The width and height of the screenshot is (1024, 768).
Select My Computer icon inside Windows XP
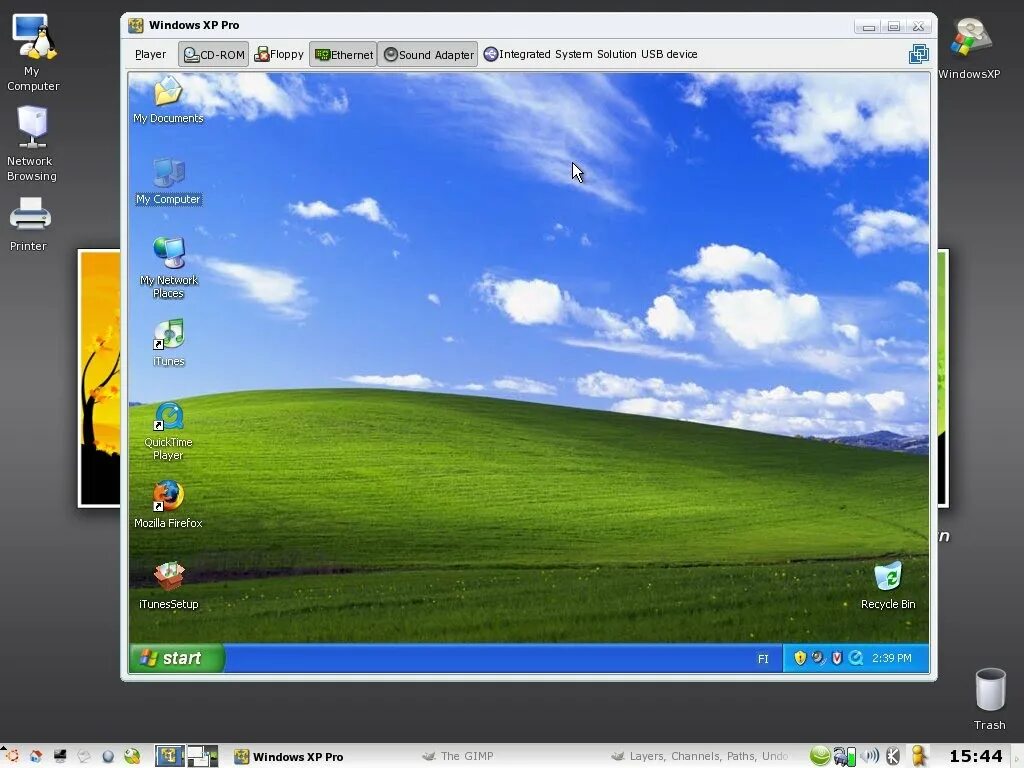coord(168,182)
